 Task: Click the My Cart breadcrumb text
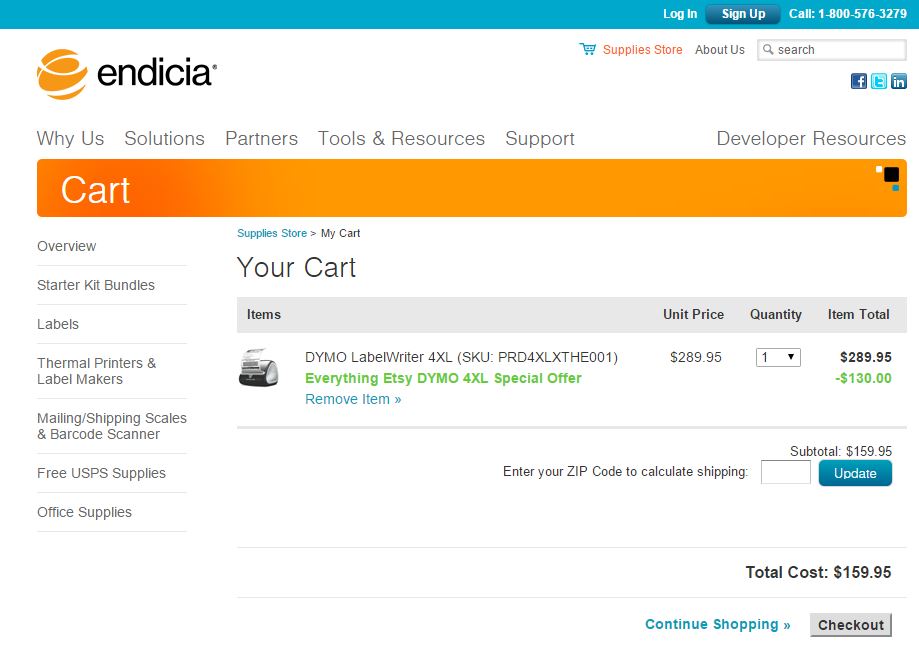[341, 233]
